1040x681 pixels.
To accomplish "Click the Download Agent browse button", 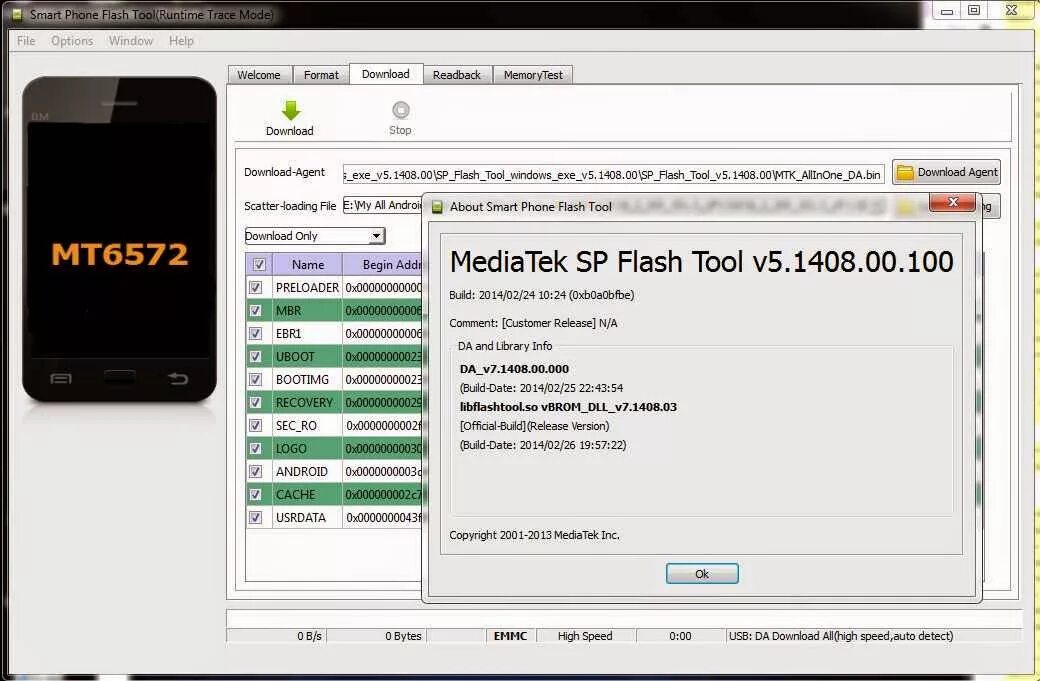I will (x=946, y=172).
